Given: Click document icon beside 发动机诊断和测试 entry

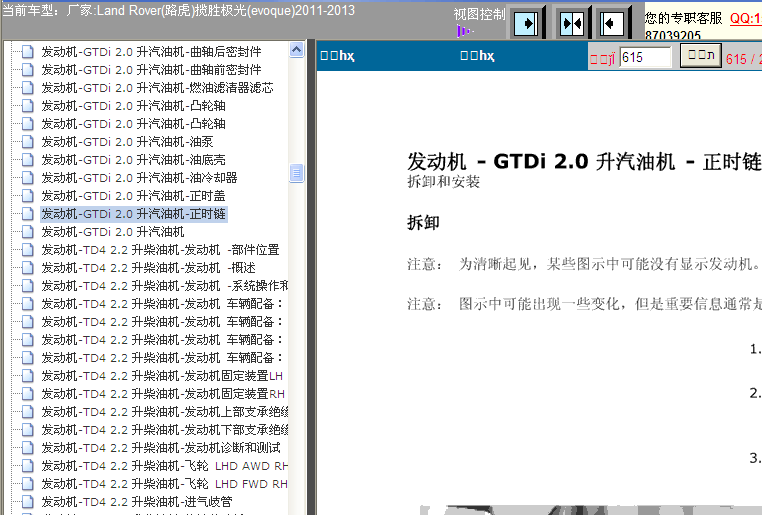Looking at the screenshot, I should pyautogui.click(x=28, y=447).
